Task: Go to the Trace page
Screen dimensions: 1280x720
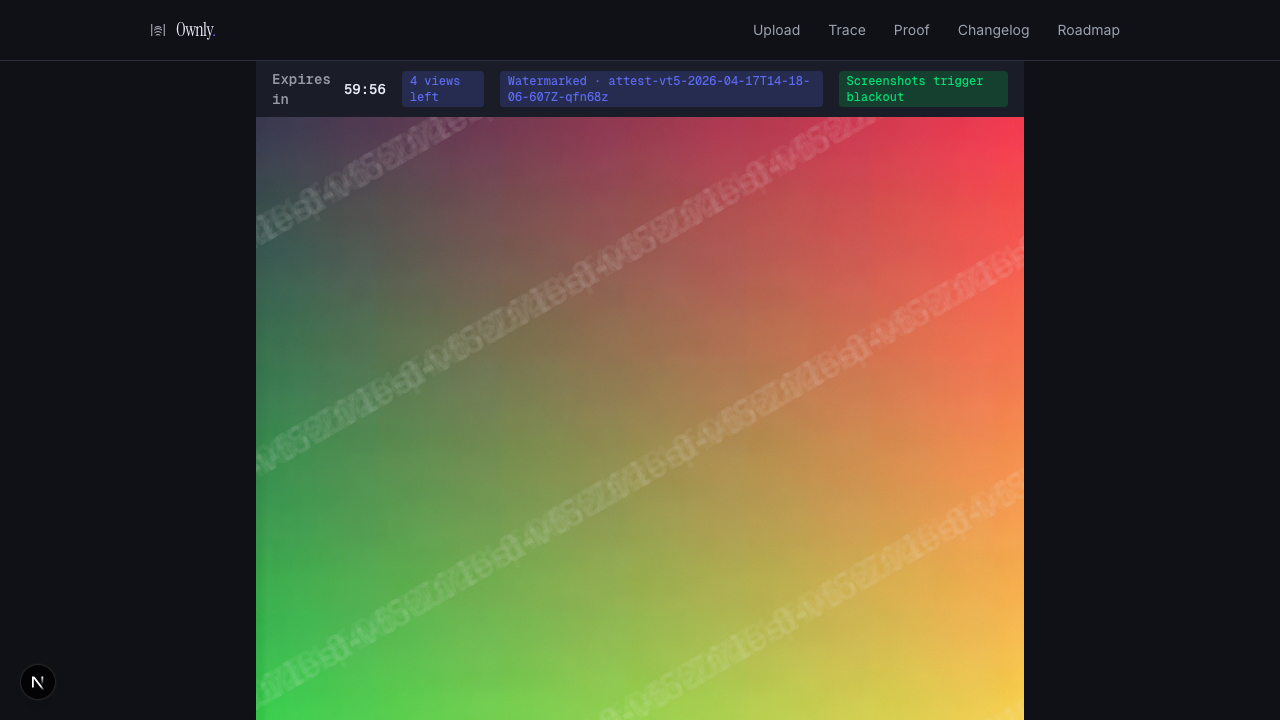Action: (846, 30)
